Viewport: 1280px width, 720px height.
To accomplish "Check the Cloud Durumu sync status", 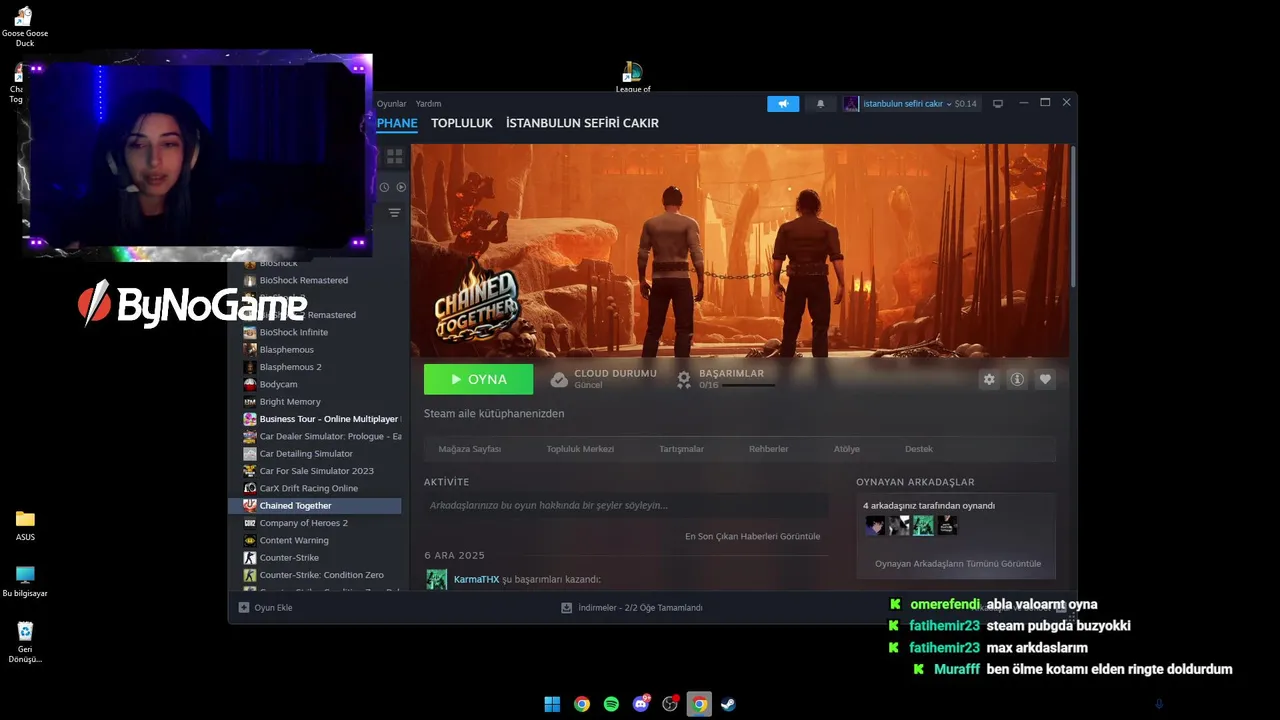I will (604, 379).
